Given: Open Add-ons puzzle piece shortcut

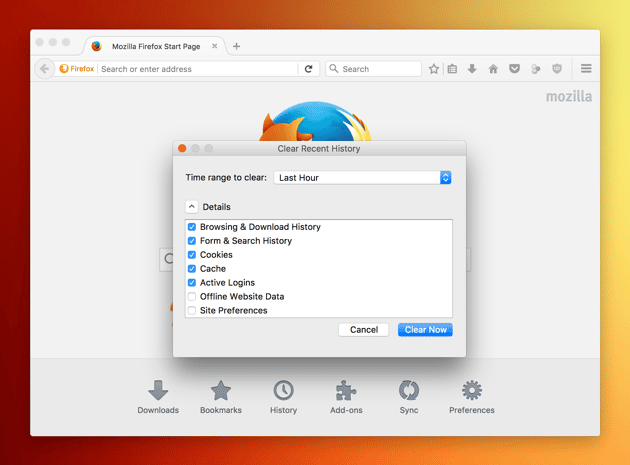Looking at the screenshot, I should point(346,397).
